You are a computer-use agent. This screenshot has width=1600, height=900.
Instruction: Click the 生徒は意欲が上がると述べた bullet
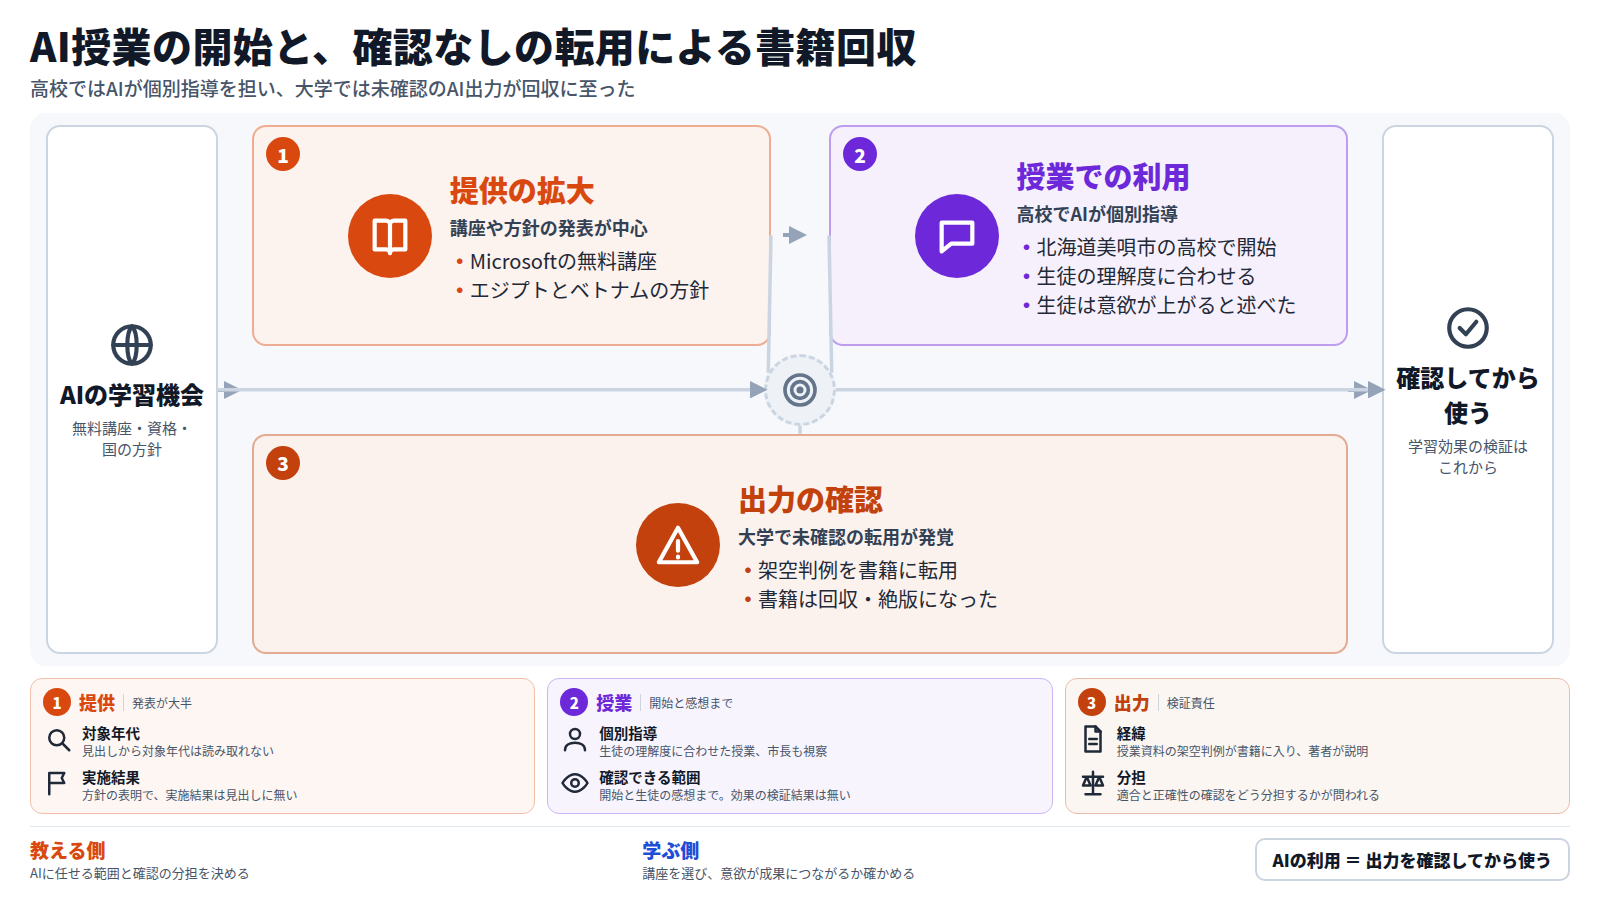1159,305
